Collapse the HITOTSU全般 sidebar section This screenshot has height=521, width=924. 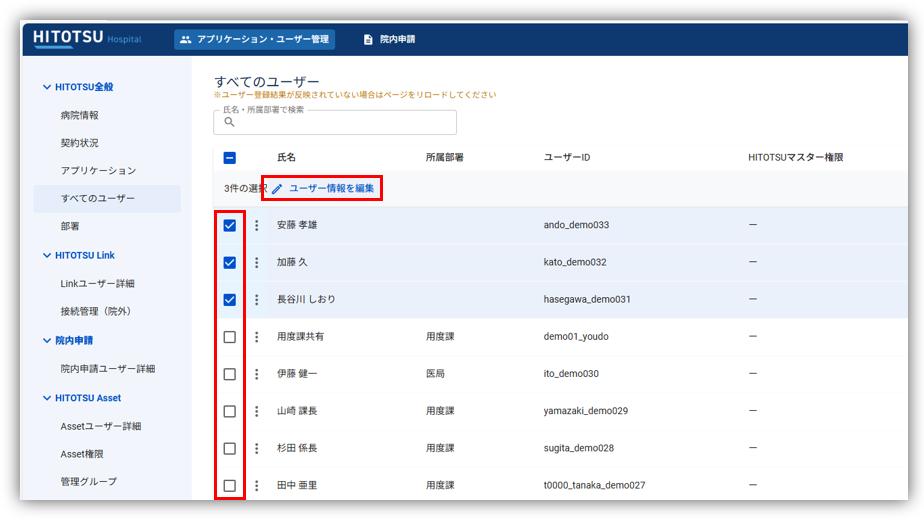(46, 88)
